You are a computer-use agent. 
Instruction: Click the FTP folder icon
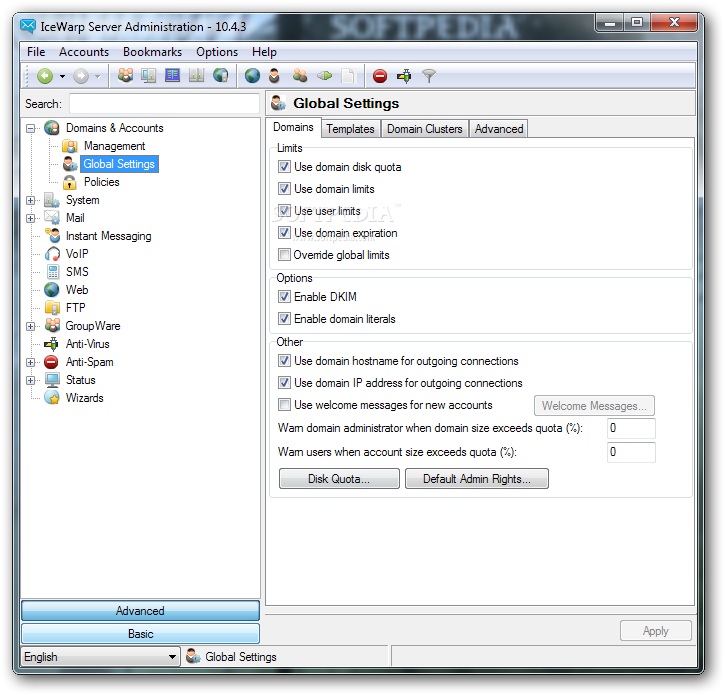tap(52, 308)
